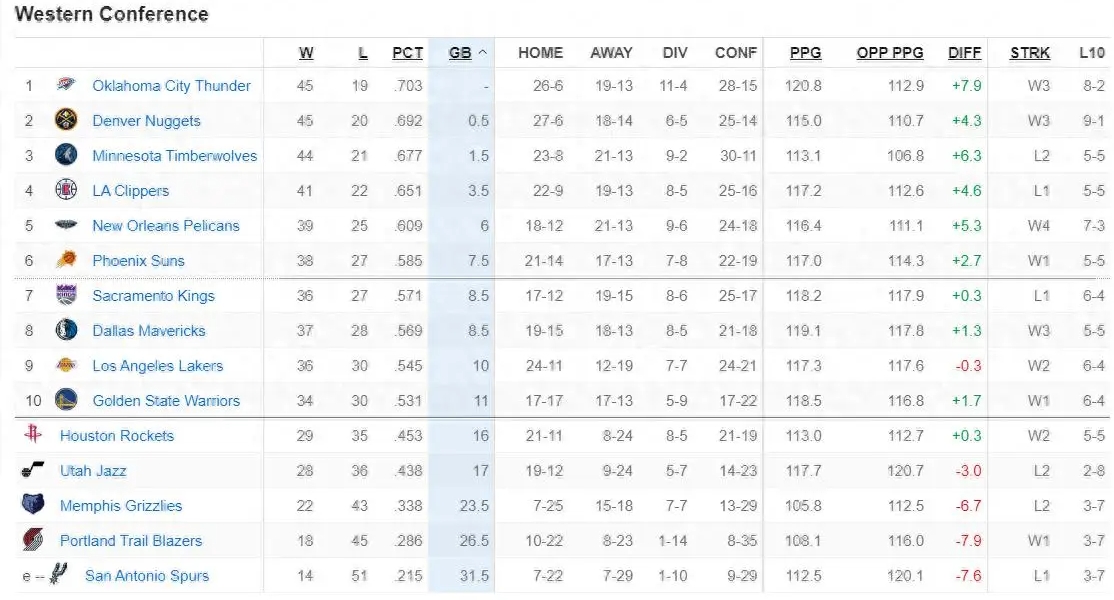Open the Dallas Mavericks team link
The width and height of the screenshot is (1114, 600).
[148, 331]
